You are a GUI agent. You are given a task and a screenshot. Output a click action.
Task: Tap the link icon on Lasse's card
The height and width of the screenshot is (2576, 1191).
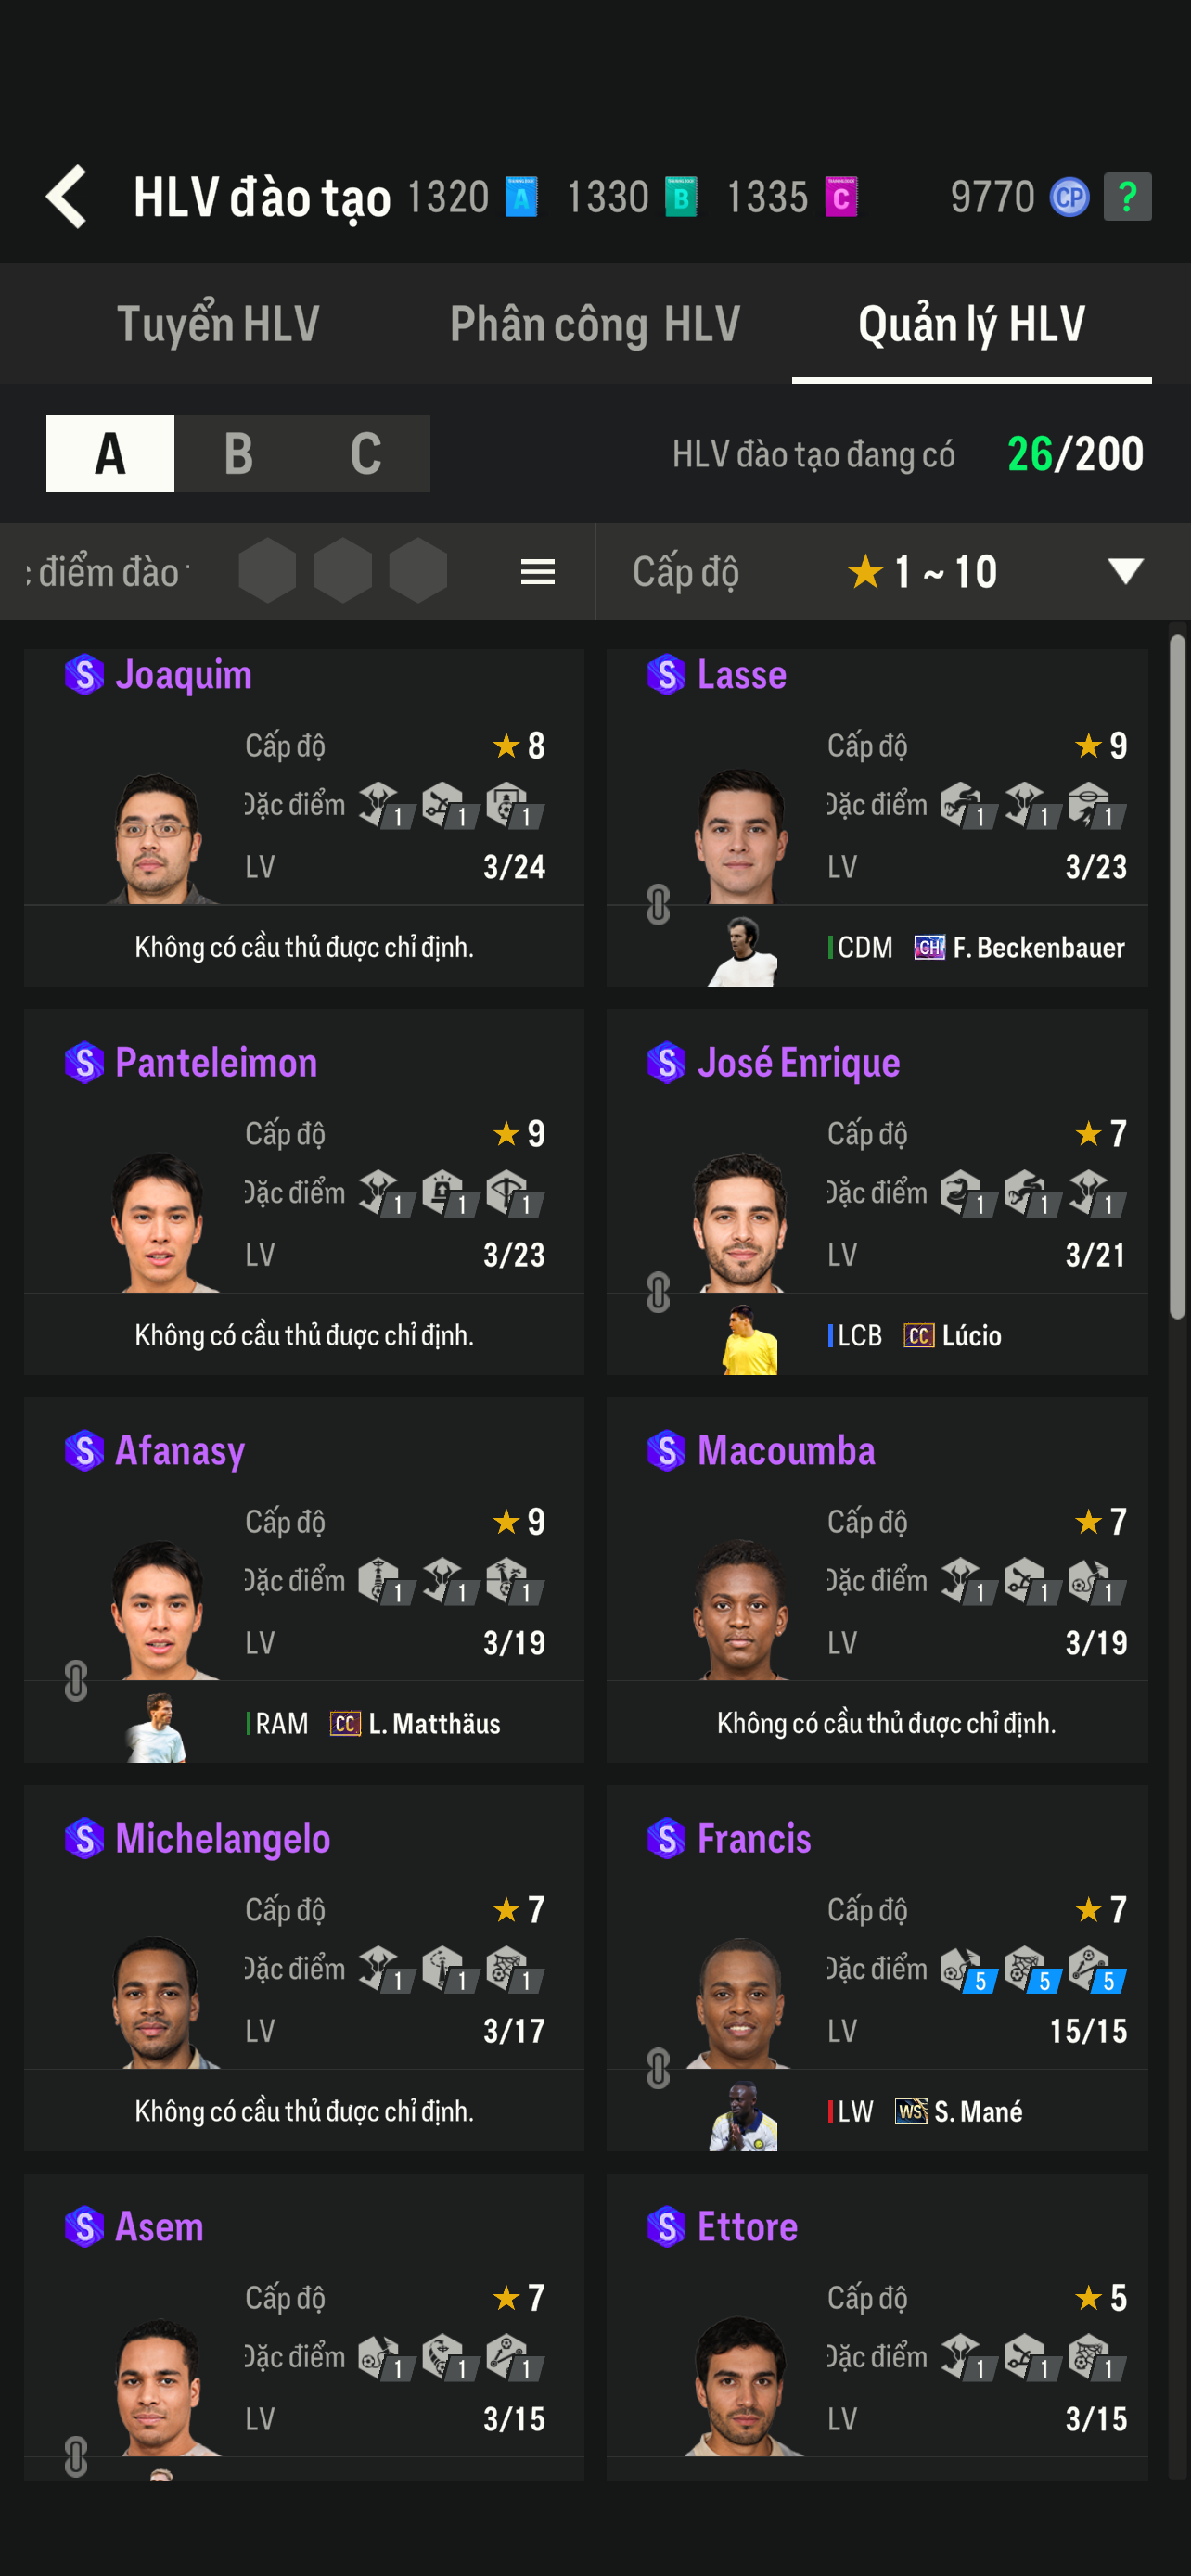(658, 905)
